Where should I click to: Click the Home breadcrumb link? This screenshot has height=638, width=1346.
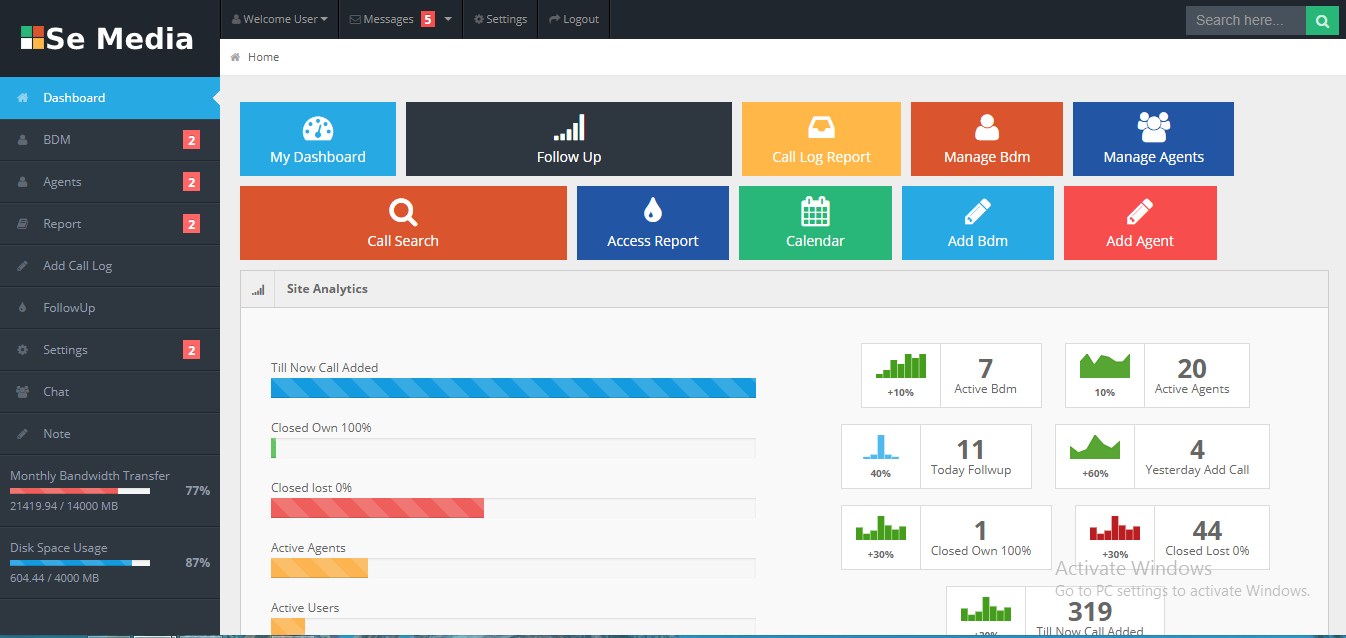coord(264,57)
